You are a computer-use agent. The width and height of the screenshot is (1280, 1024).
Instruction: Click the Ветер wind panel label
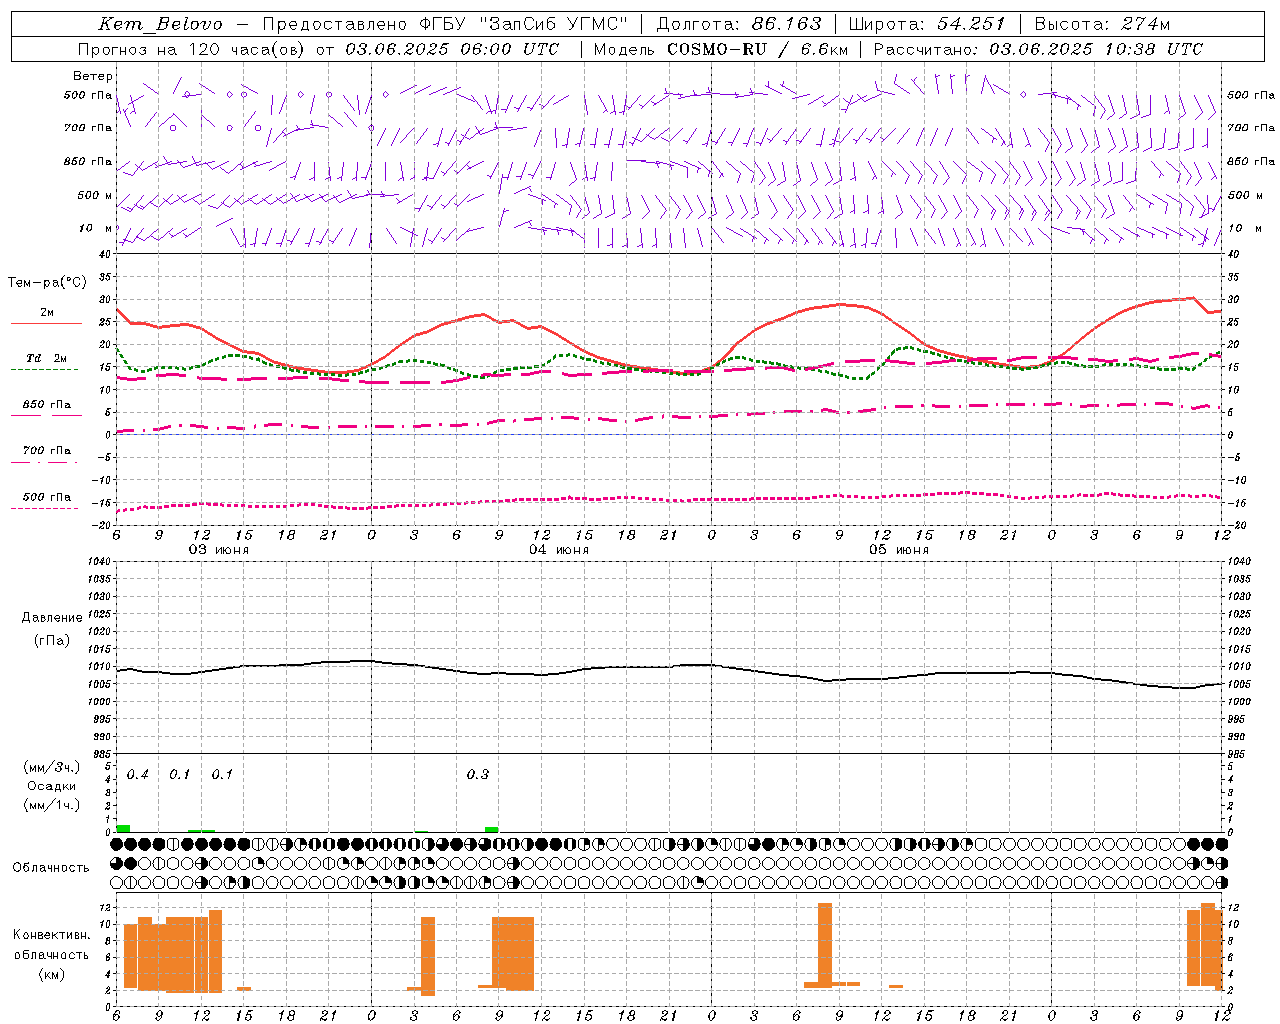[x=93, y=76]
